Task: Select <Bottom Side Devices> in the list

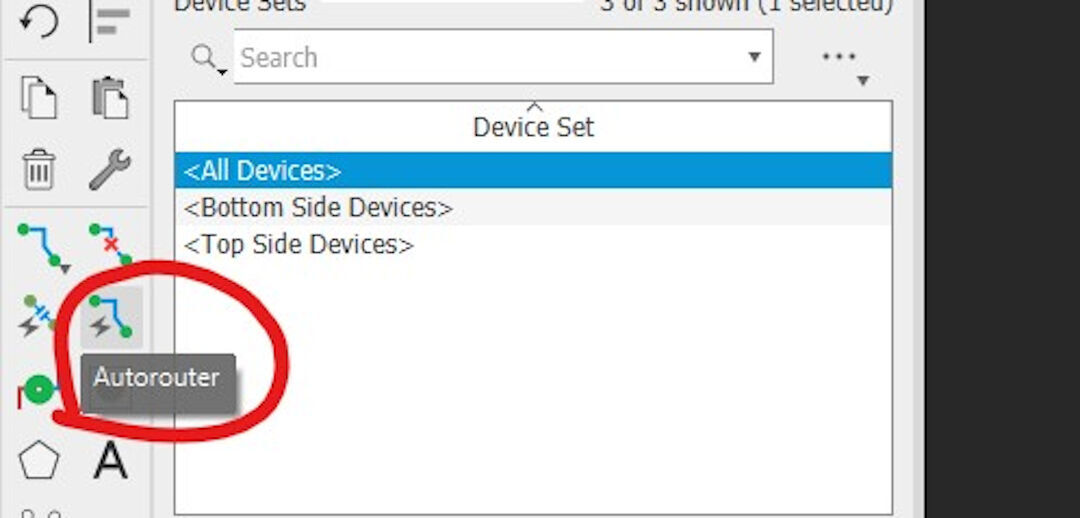Action: click(x=318, y=208)
